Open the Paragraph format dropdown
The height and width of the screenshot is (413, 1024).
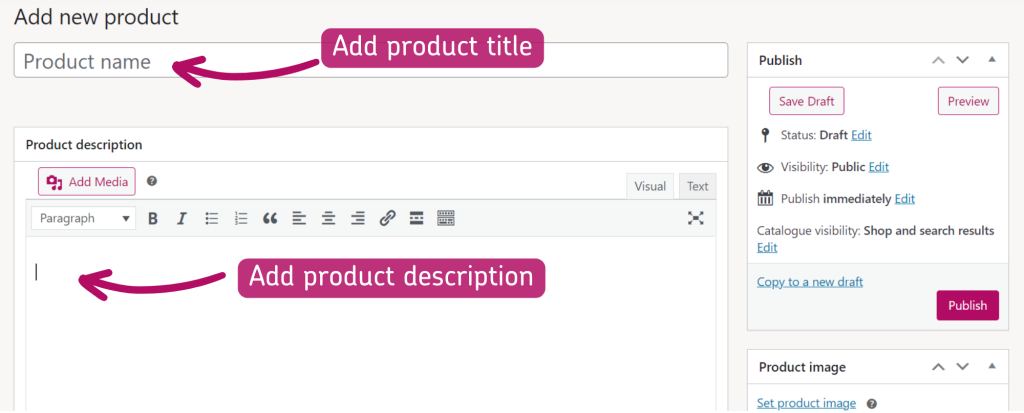point(83,218)
